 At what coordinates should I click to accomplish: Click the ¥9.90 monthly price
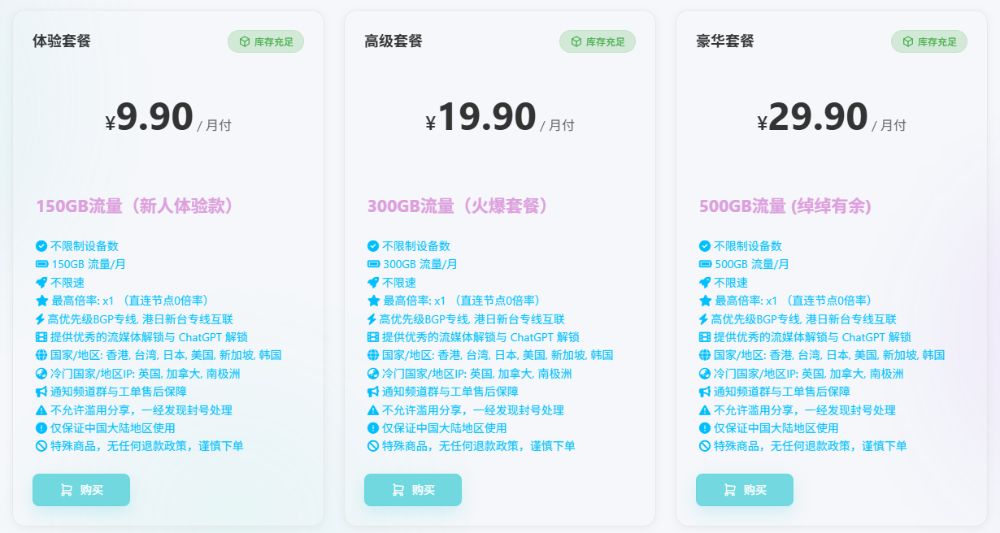click(150, 118)
